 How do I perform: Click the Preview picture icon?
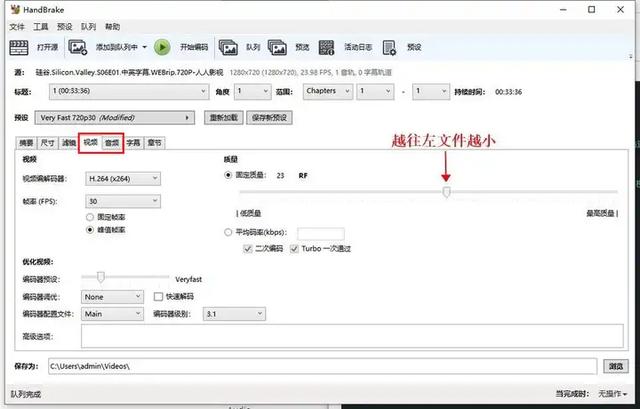[277, 47]
